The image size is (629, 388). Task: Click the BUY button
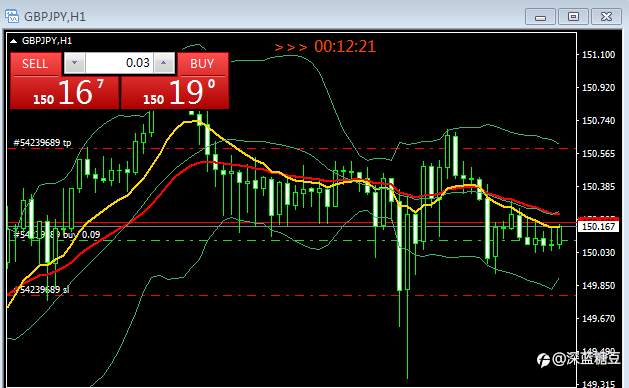[x=203, y=63]
